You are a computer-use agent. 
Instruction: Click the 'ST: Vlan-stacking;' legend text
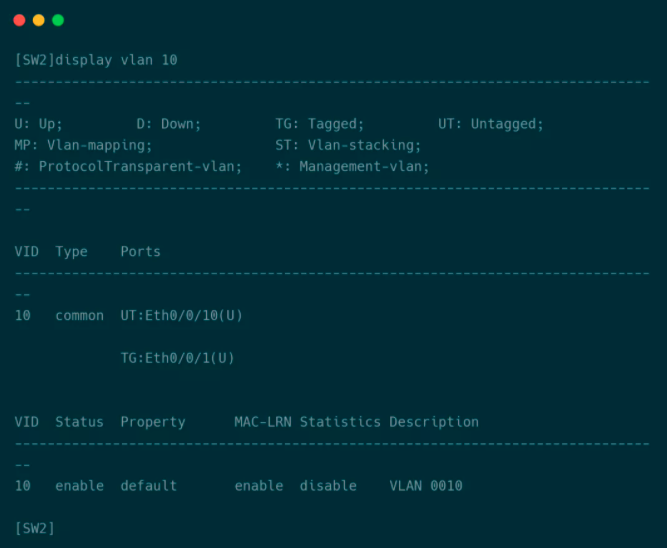pos(348,145)
